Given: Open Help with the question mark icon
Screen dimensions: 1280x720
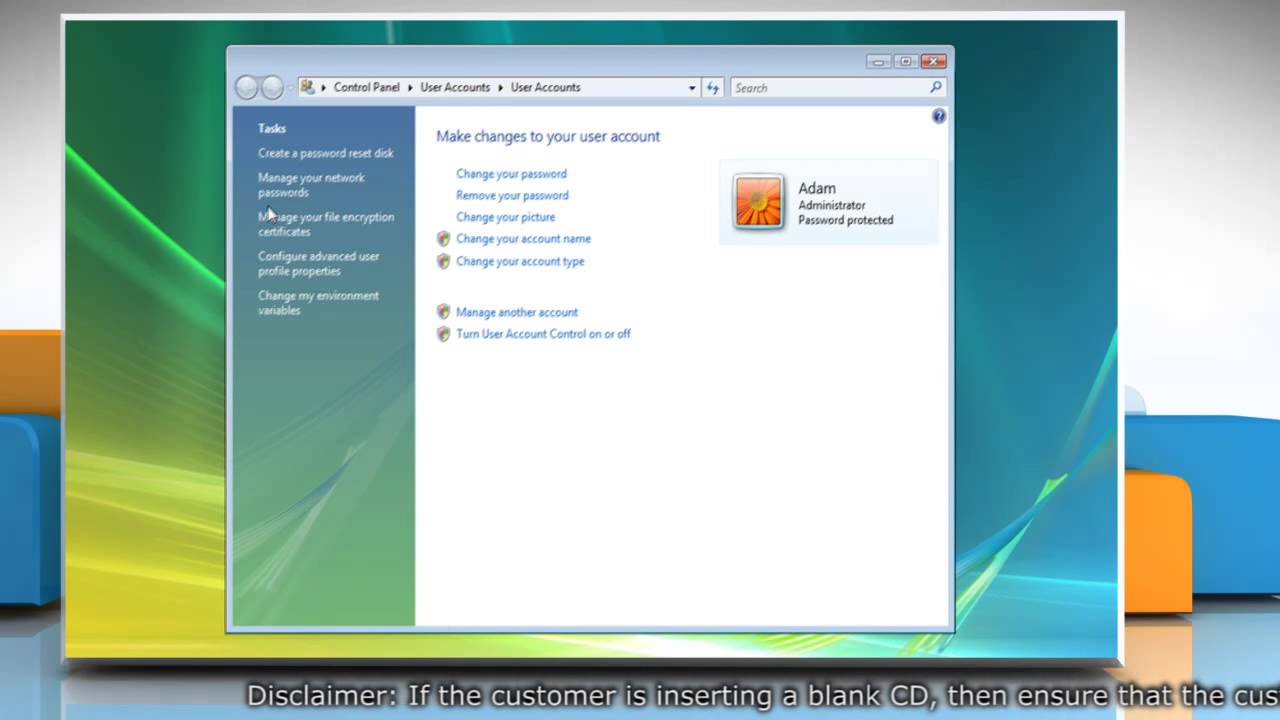Looking at the screenshot, I should point(938,117).
